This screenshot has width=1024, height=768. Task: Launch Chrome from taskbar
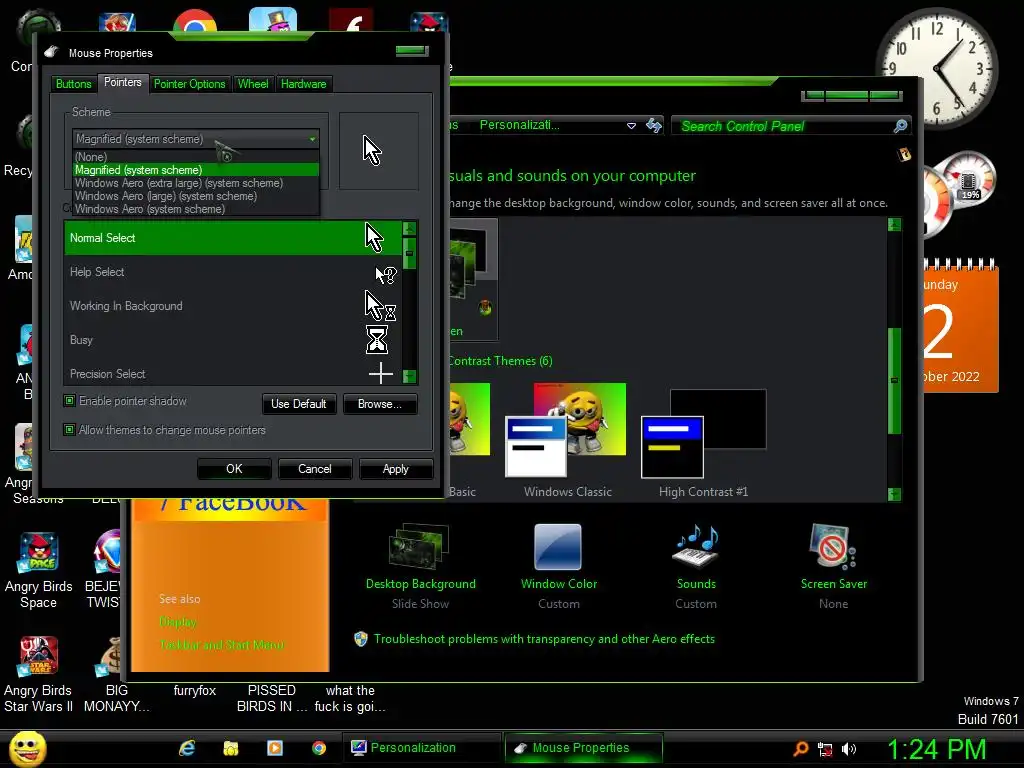click(x=319, y=748)
